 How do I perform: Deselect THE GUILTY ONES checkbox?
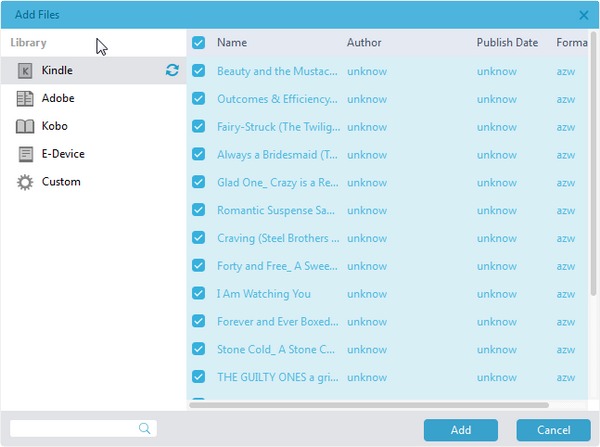click(x=198, y=377)
